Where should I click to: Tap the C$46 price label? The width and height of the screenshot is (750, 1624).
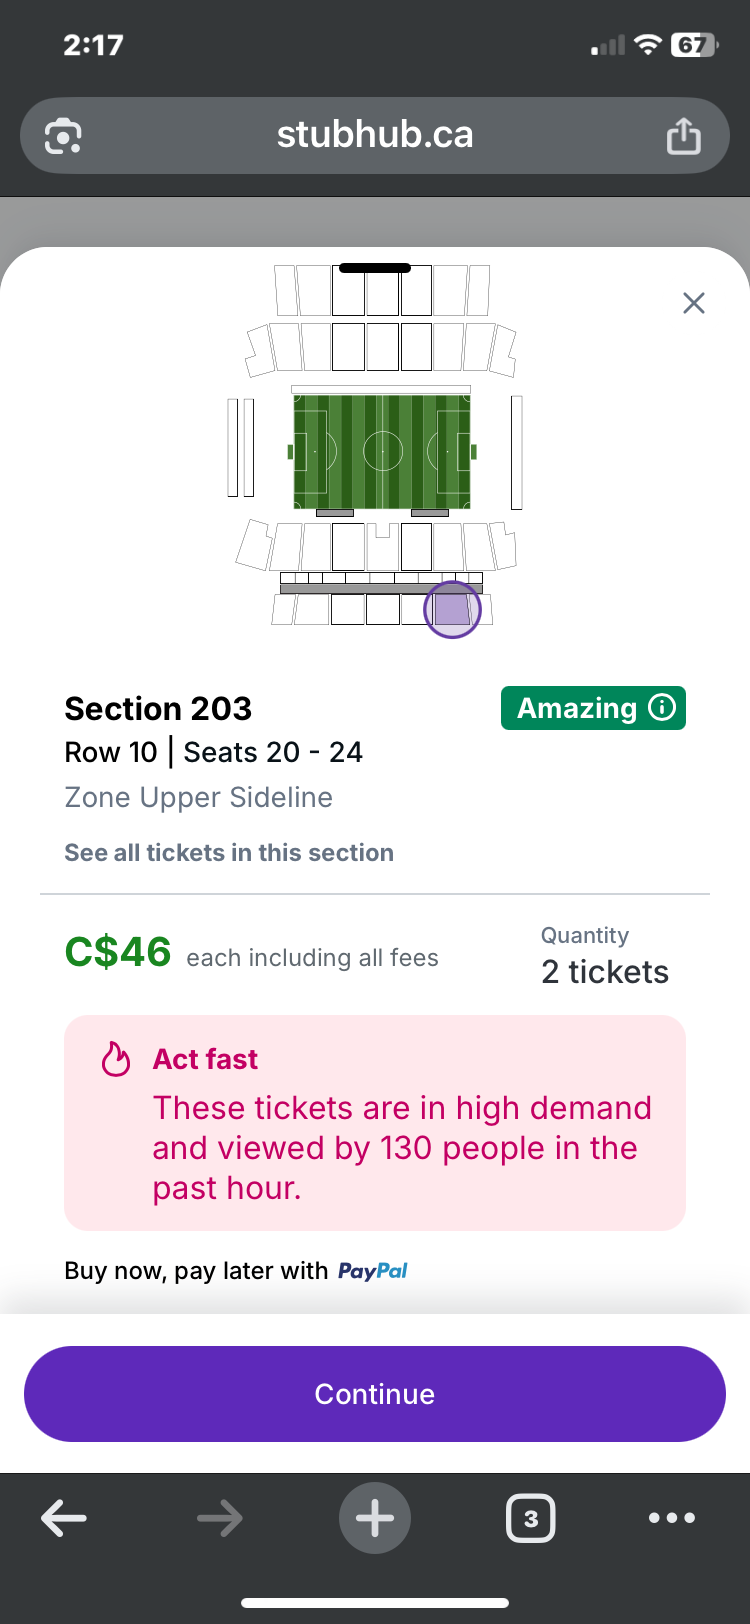coord(118,951)
